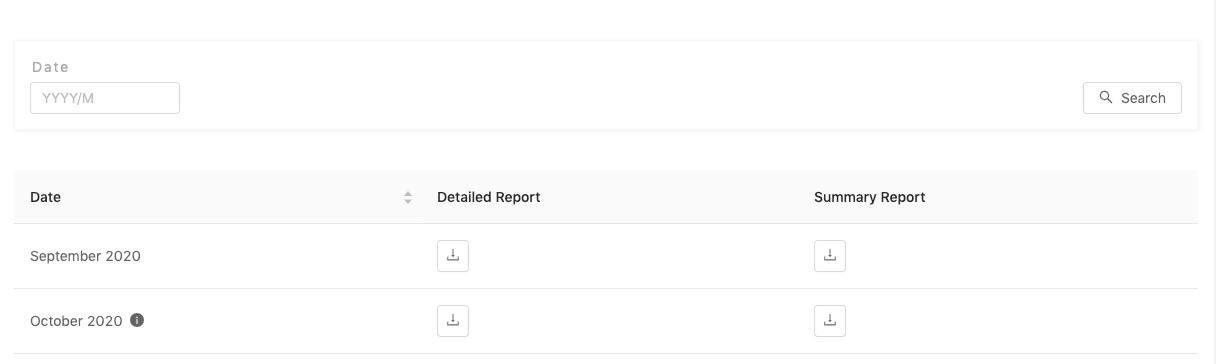Click the sorter arrows in Date header
Screen dimensions: 1216x364
coord(408,198)
